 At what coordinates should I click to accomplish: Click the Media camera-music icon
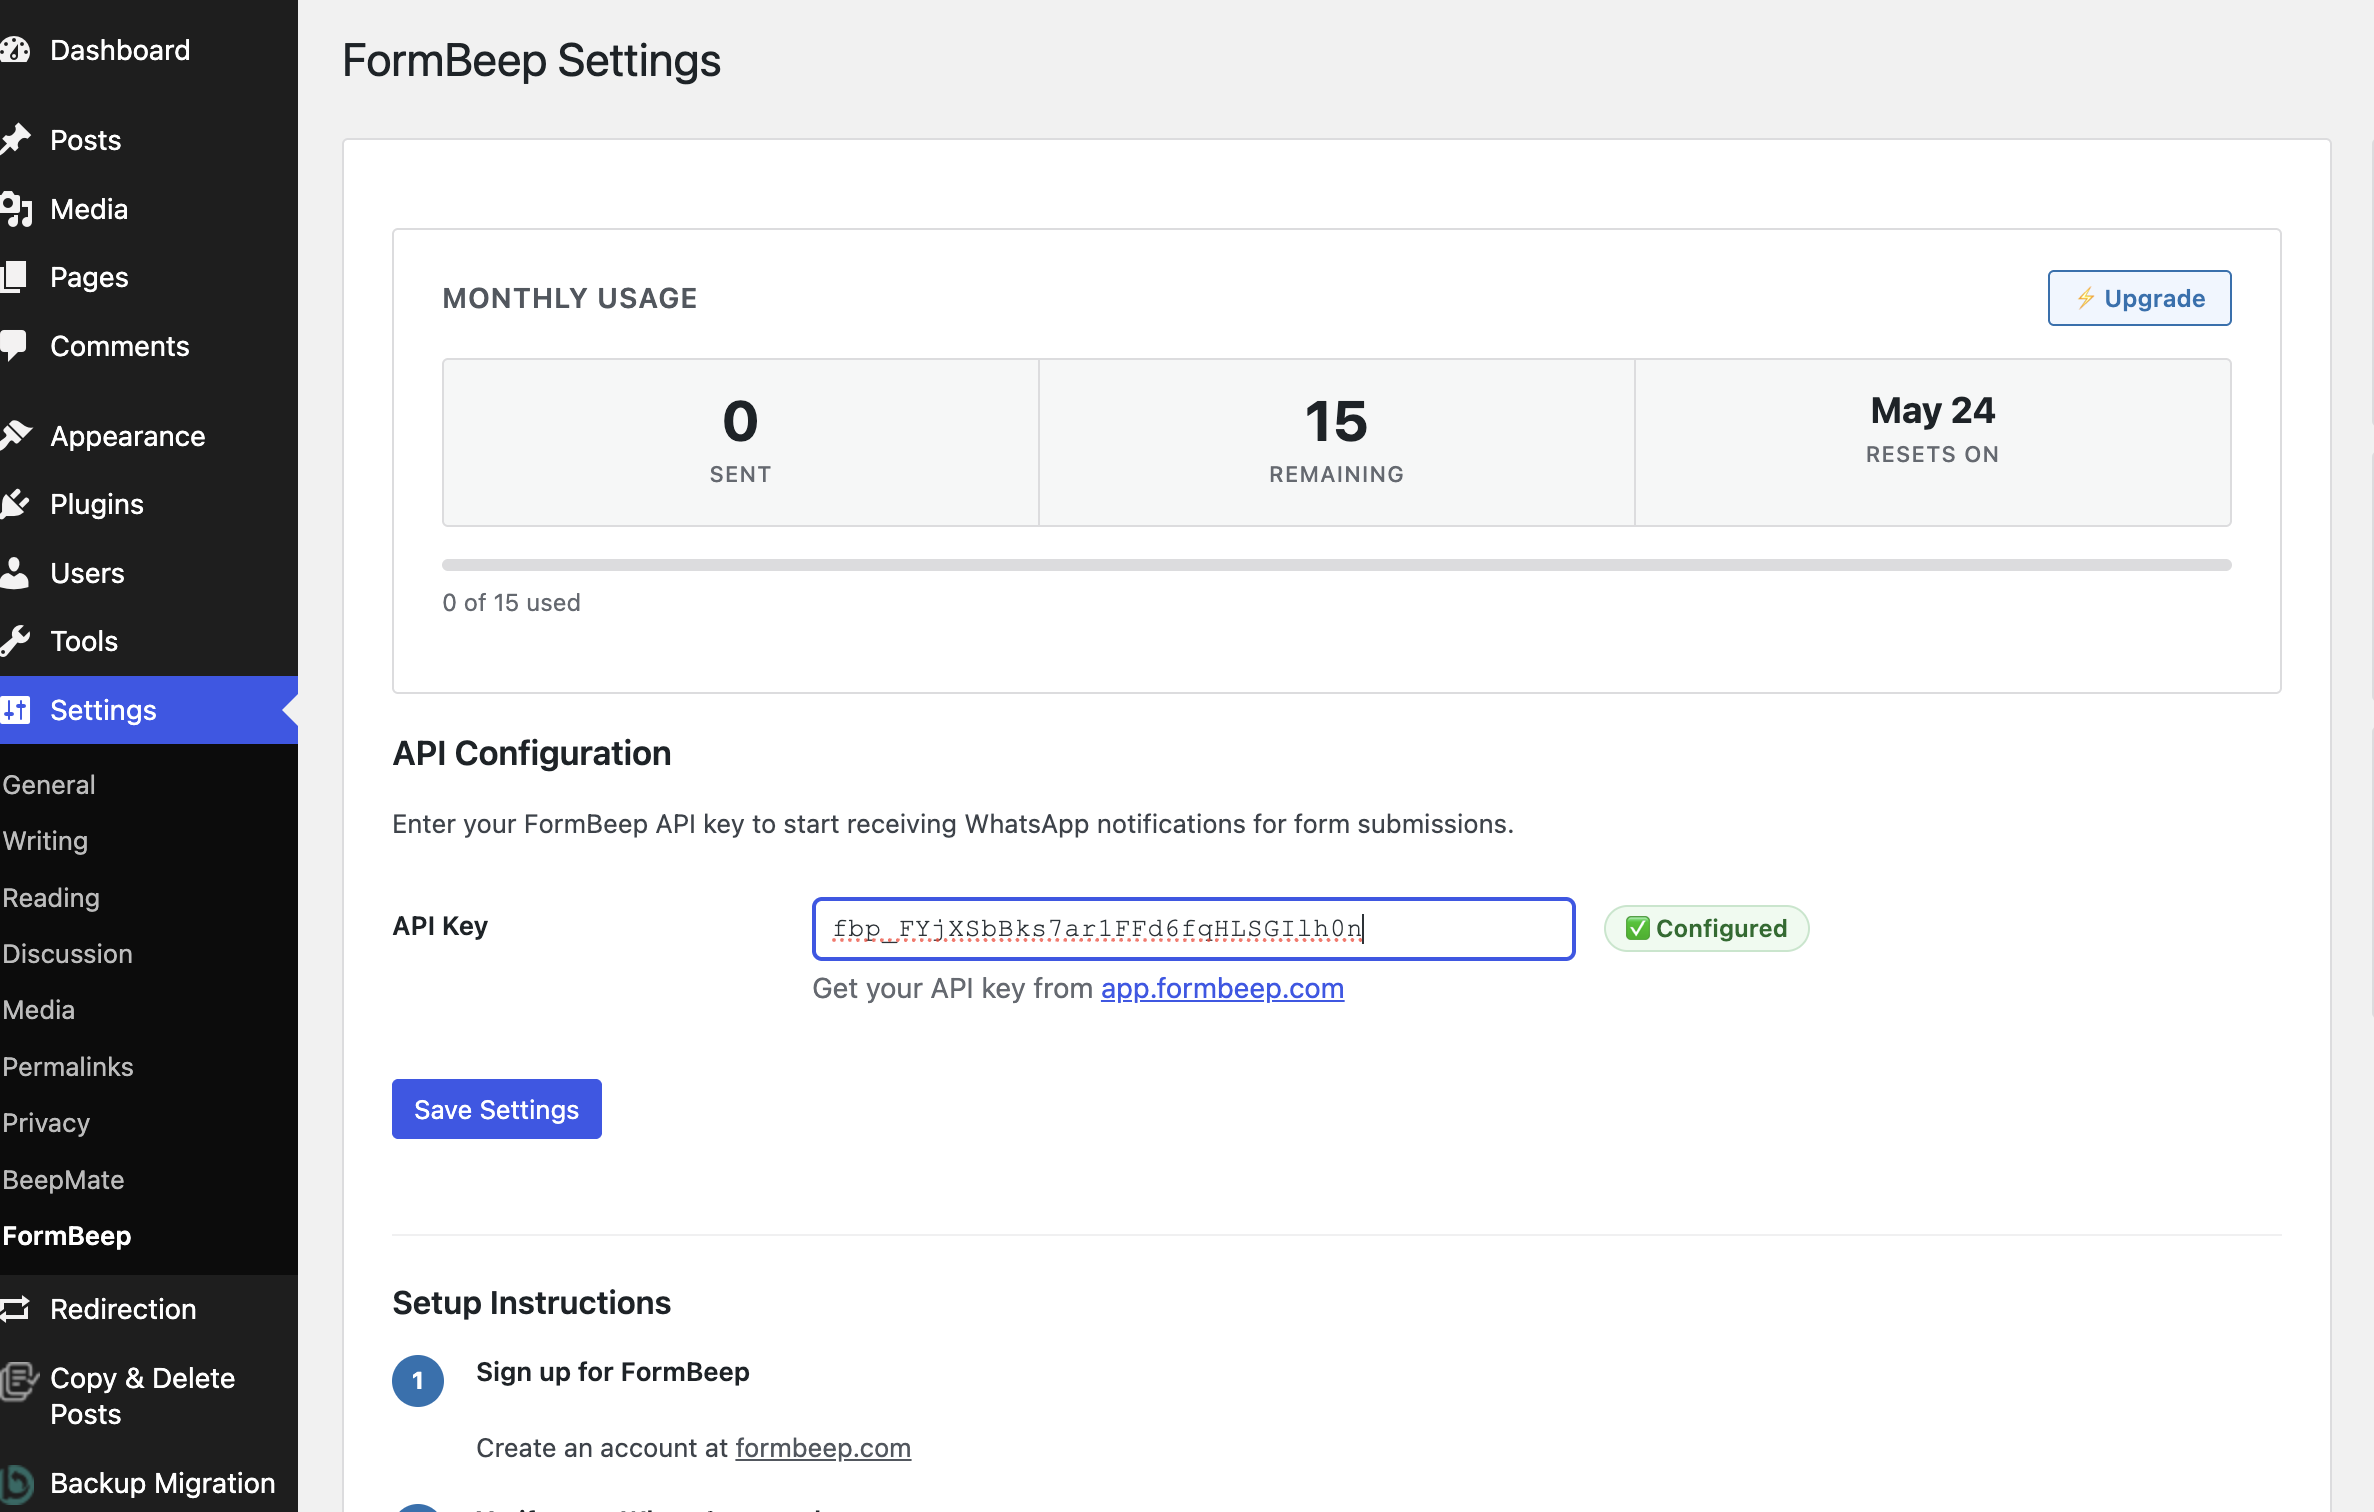[15, 209]
